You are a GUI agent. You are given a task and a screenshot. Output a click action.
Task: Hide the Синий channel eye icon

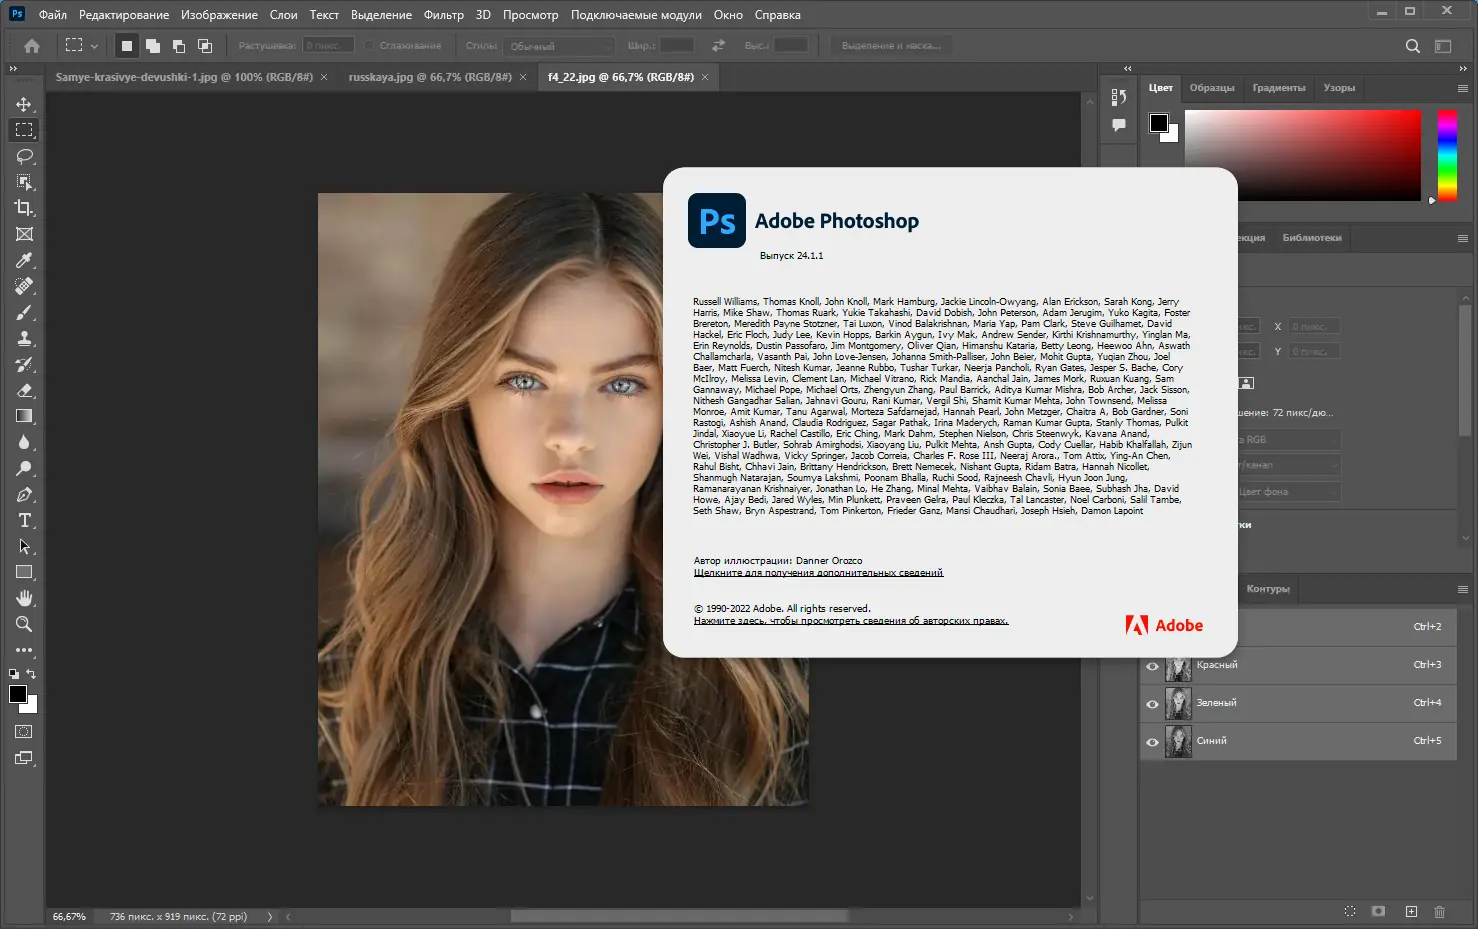click(1152, 742)
